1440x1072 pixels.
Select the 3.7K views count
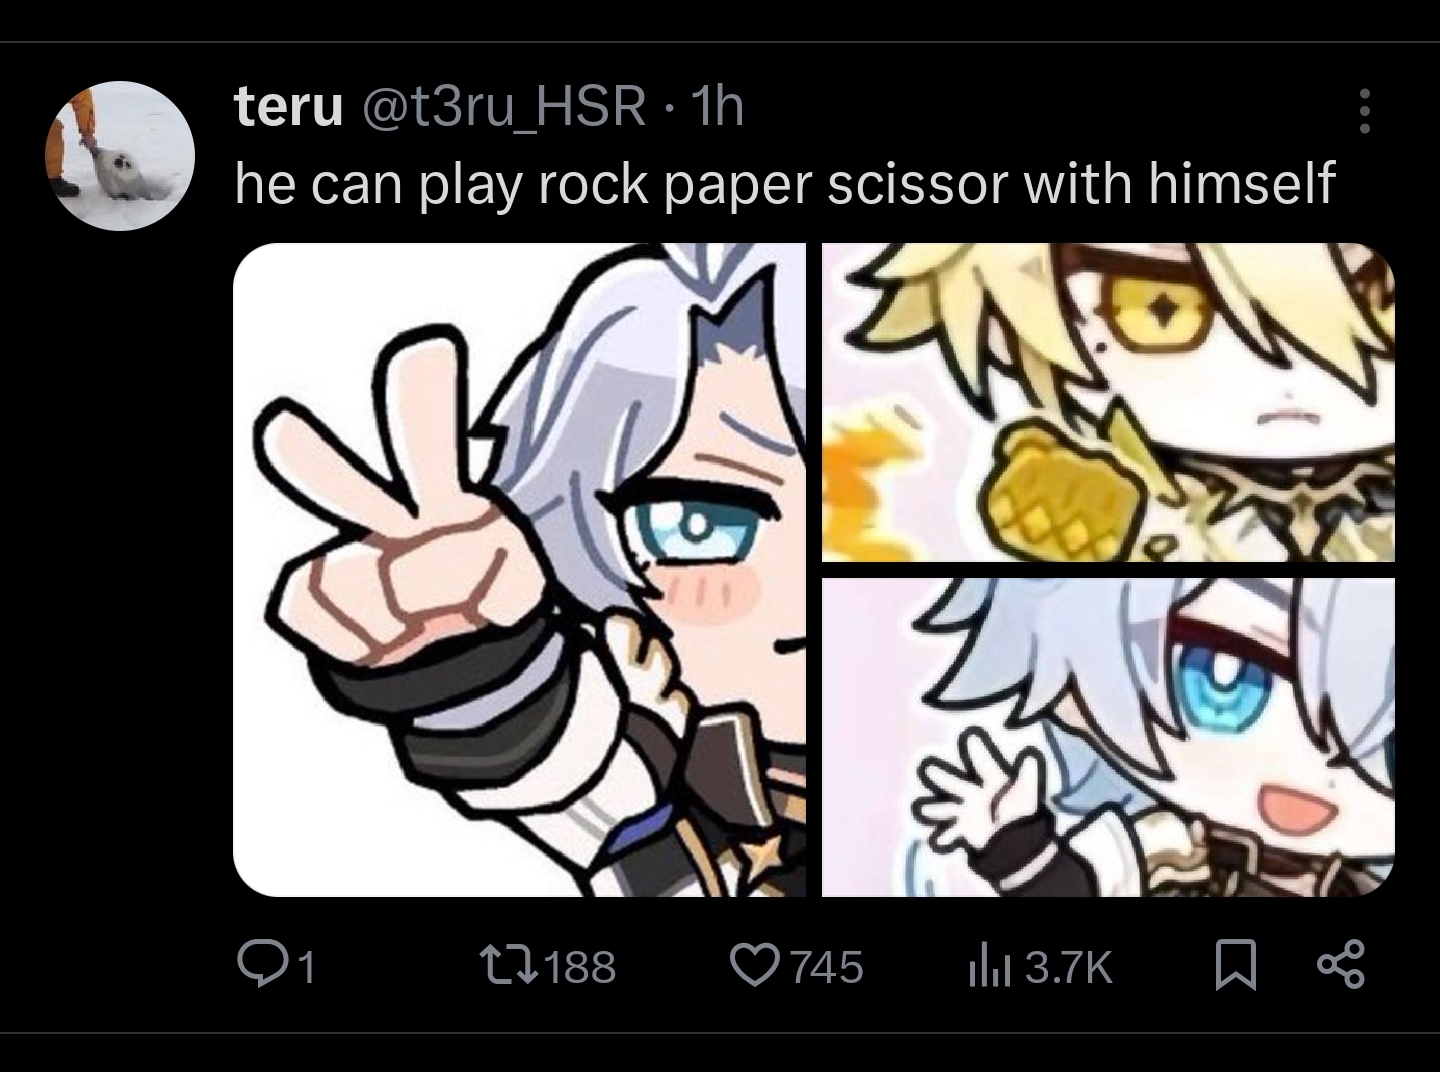1069,967
